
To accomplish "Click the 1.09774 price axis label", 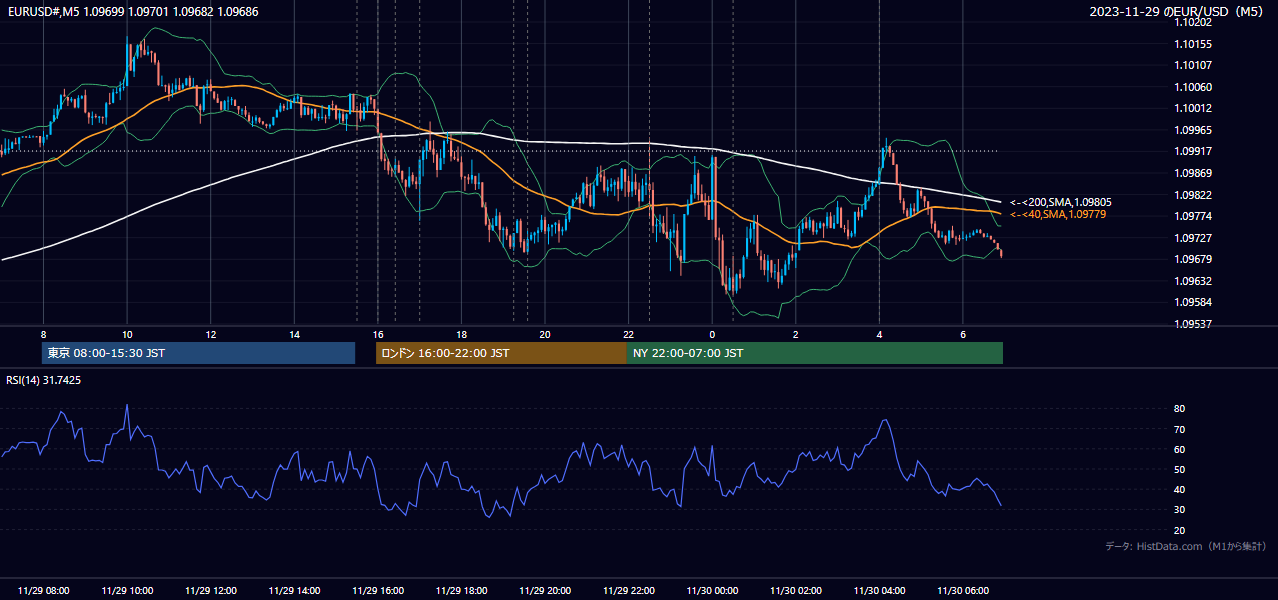I will pyautogui.click(x=1193, y=216).
